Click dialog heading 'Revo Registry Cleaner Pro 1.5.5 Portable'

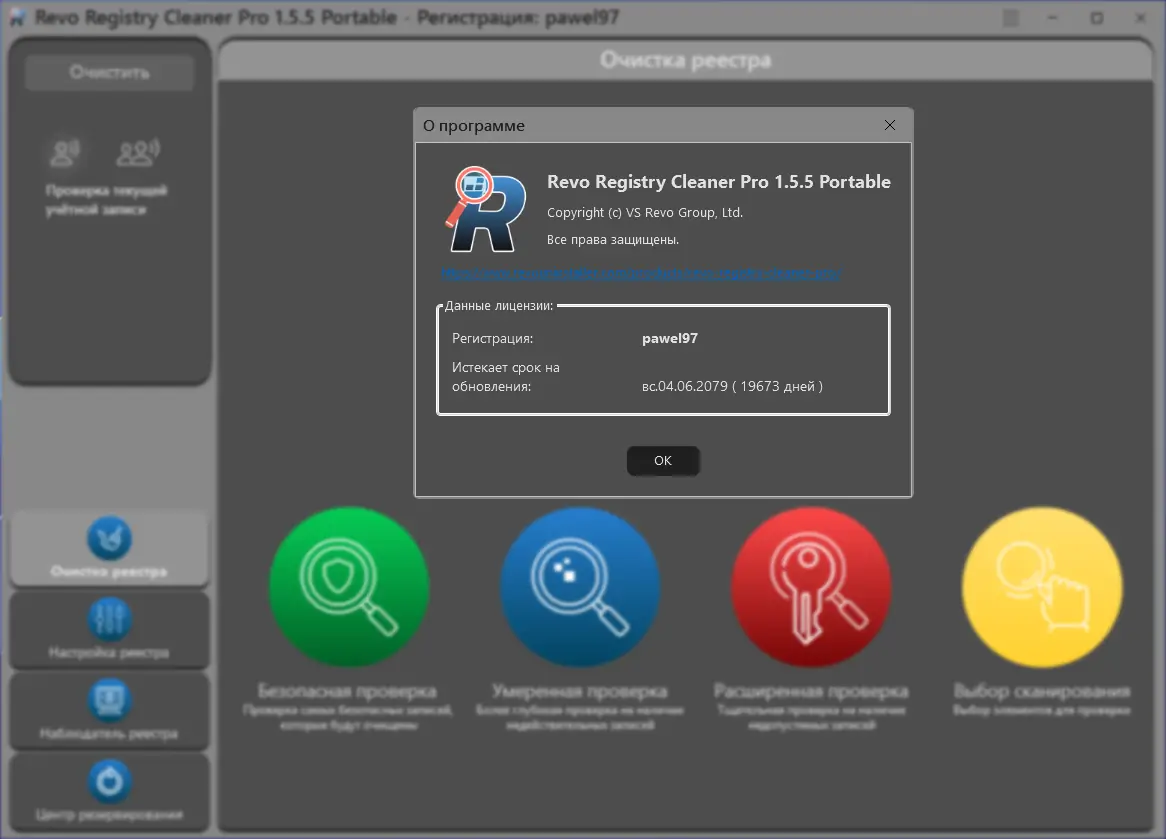click(x=718, y=181)
